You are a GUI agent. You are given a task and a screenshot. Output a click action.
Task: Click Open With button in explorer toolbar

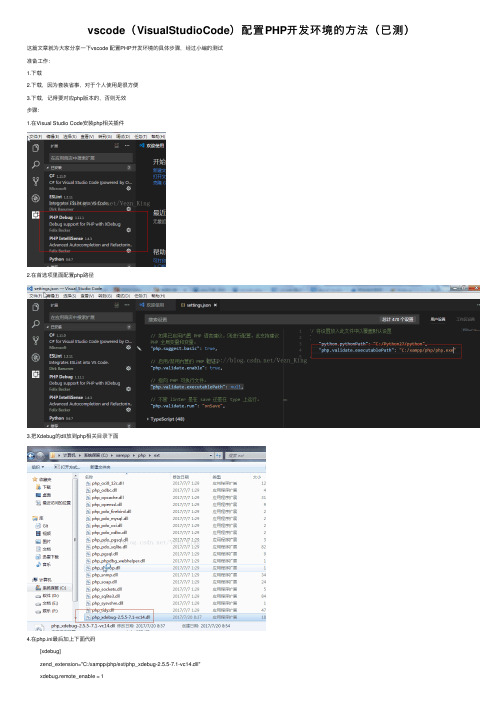(x=66, y=467)
